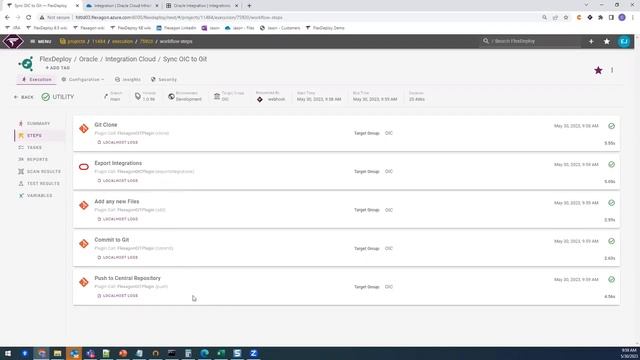
Task: Click the Add any new Files git icon
Action: 84,205
